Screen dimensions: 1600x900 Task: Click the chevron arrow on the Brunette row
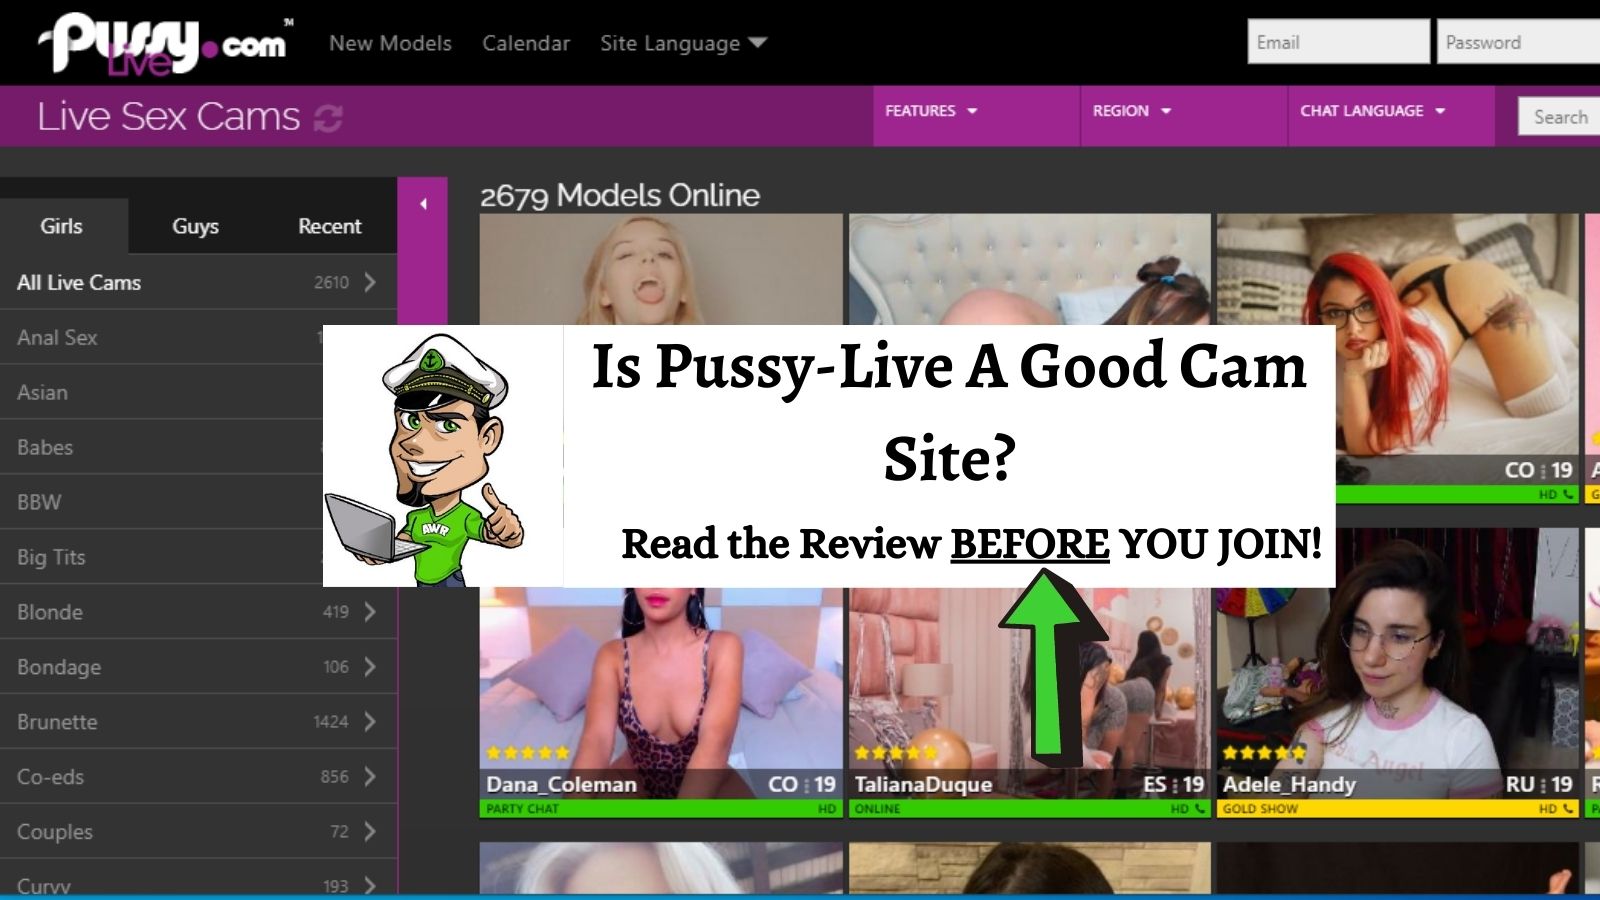pyautogui.click(x=370, y=722)
